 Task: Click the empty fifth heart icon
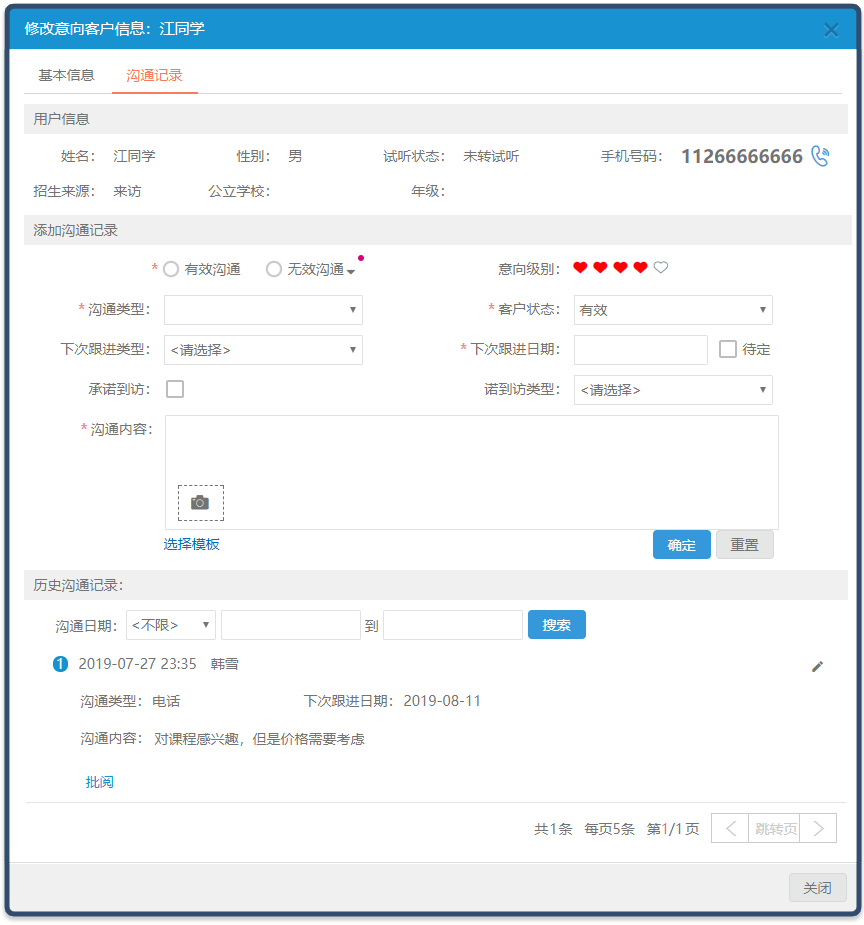pyautogui.click(x=661, y=268)
